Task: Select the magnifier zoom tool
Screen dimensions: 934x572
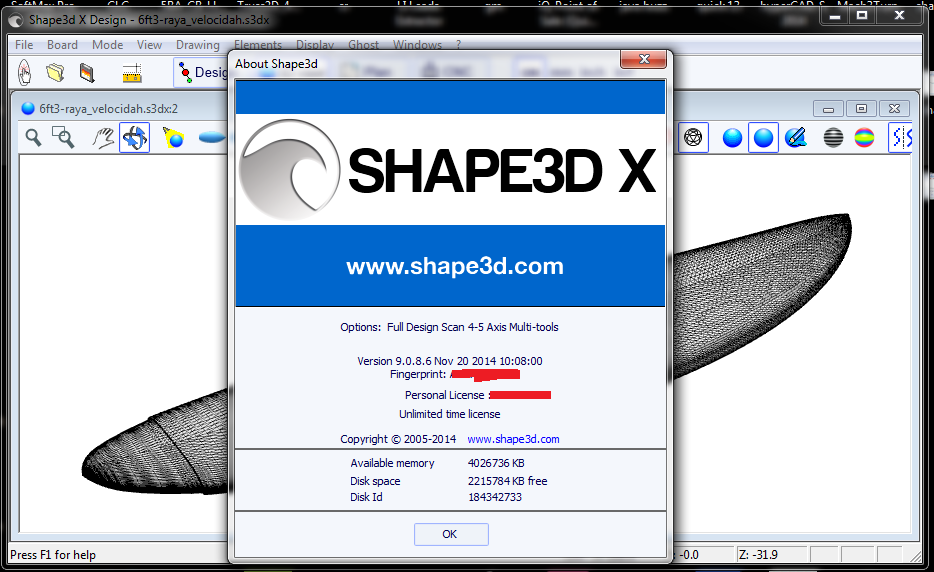Action: [x=33, y=138]
